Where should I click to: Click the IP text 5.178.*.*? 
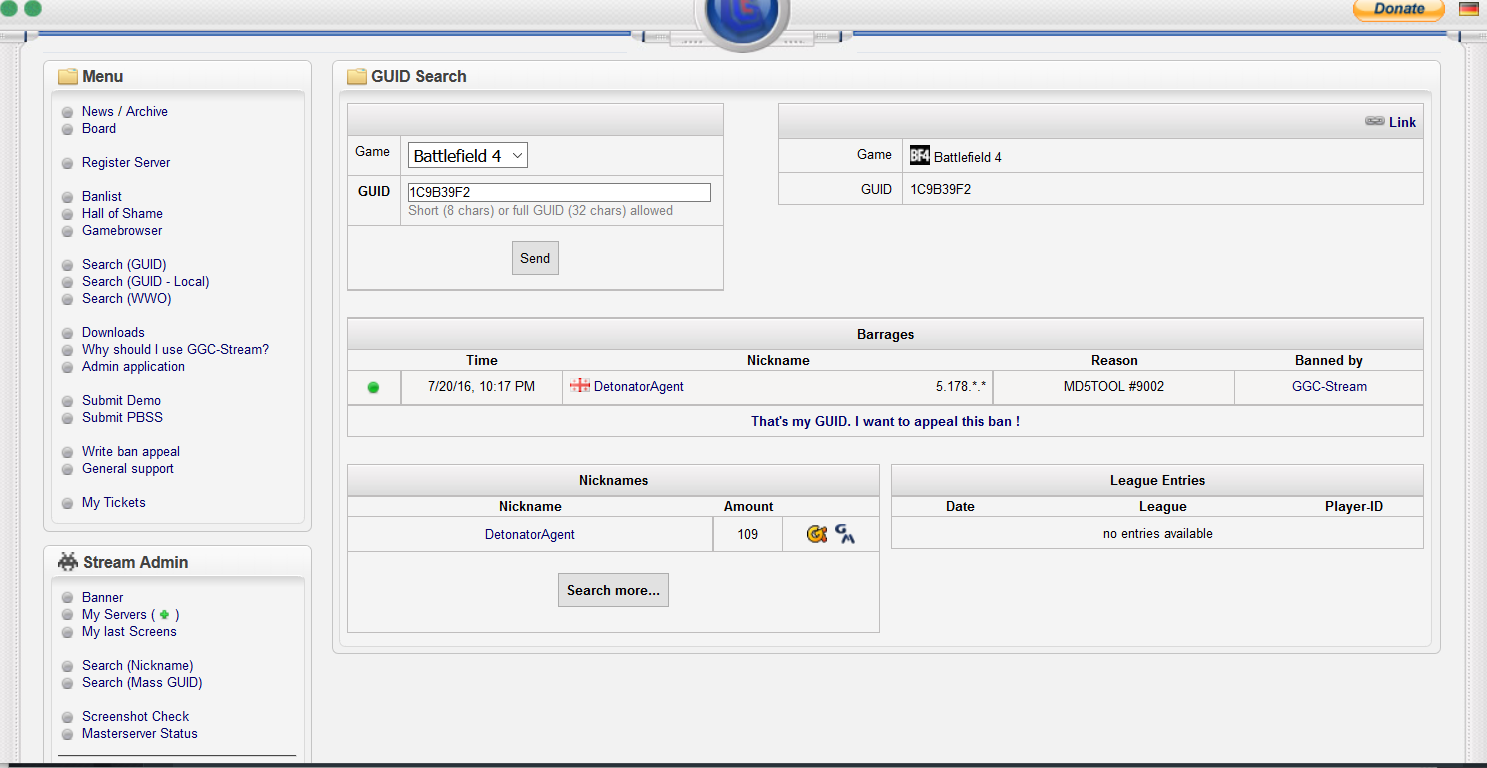coord(961,386)
